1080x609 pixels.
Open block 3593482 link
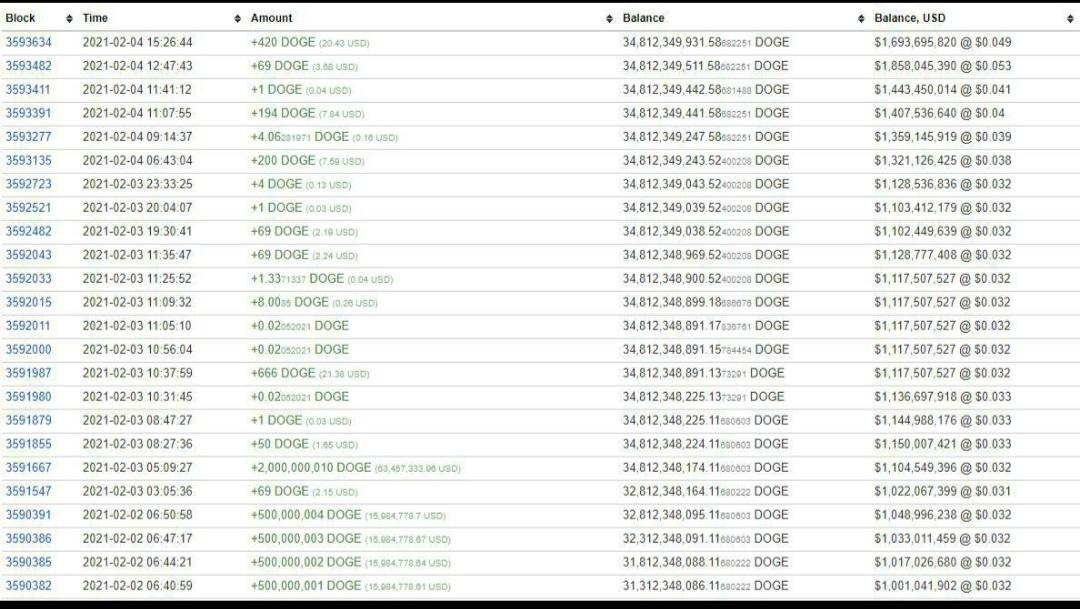click(28, 66)
